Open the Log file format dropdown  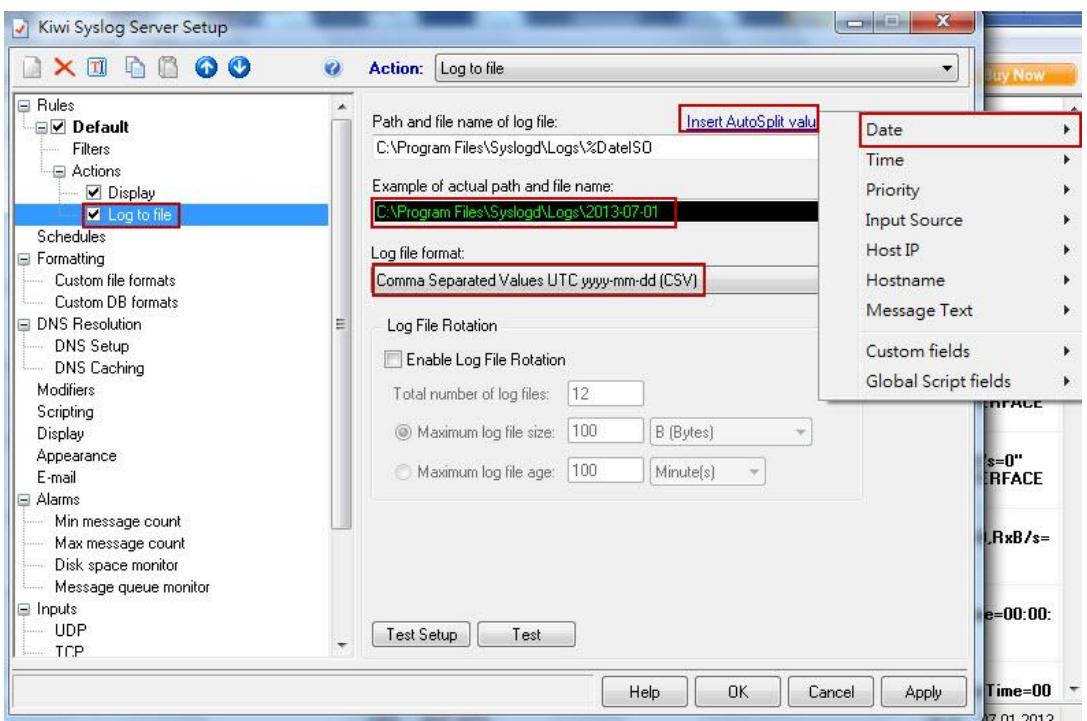tap(595, 280)
